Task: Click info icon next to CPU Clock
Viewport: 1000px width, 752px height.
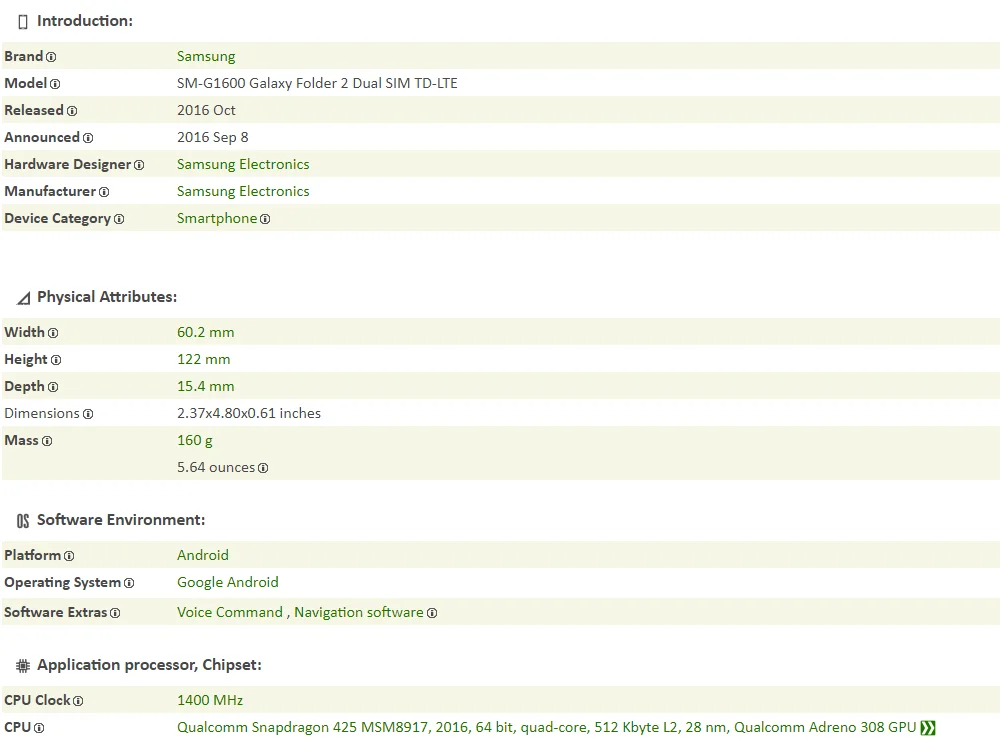Action: (78, 701)
